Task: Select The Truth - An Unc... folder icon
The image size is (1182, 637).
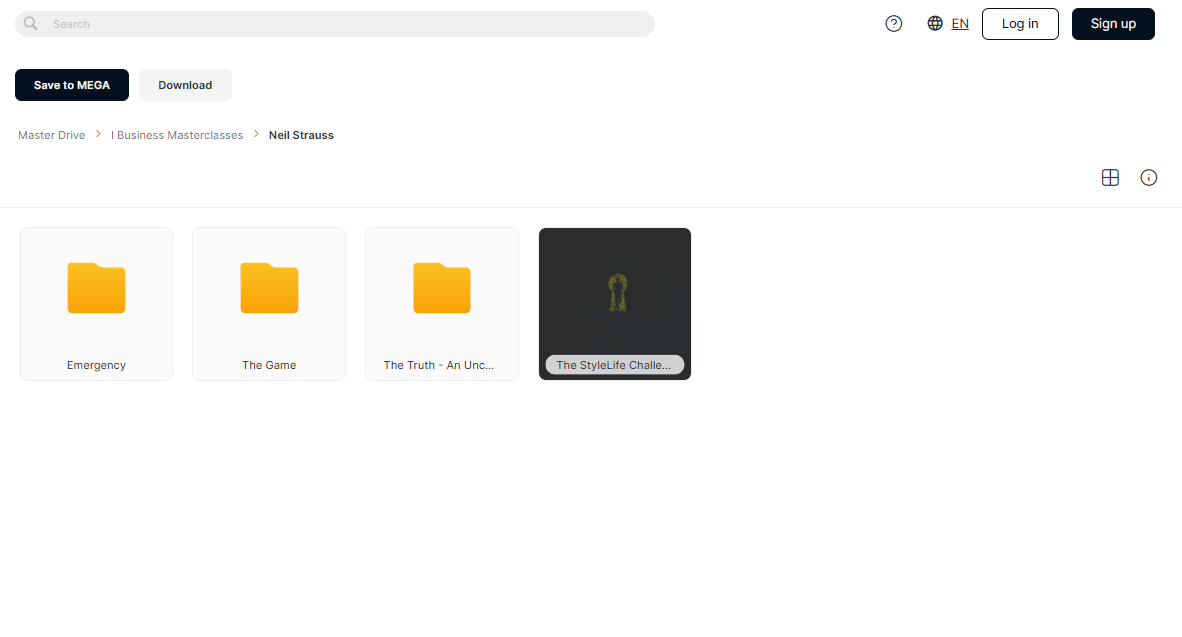Action: 442,288
